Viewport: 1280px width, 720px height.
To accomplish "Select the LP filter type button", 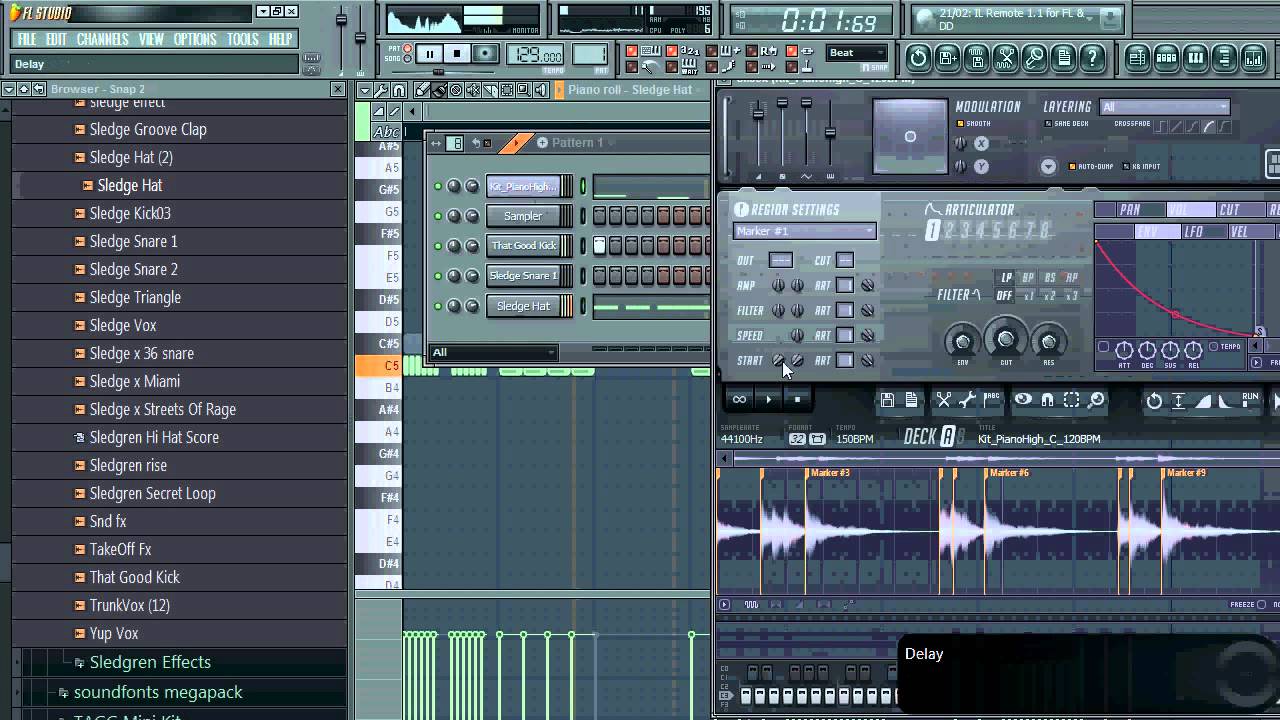I will 1007,278.
